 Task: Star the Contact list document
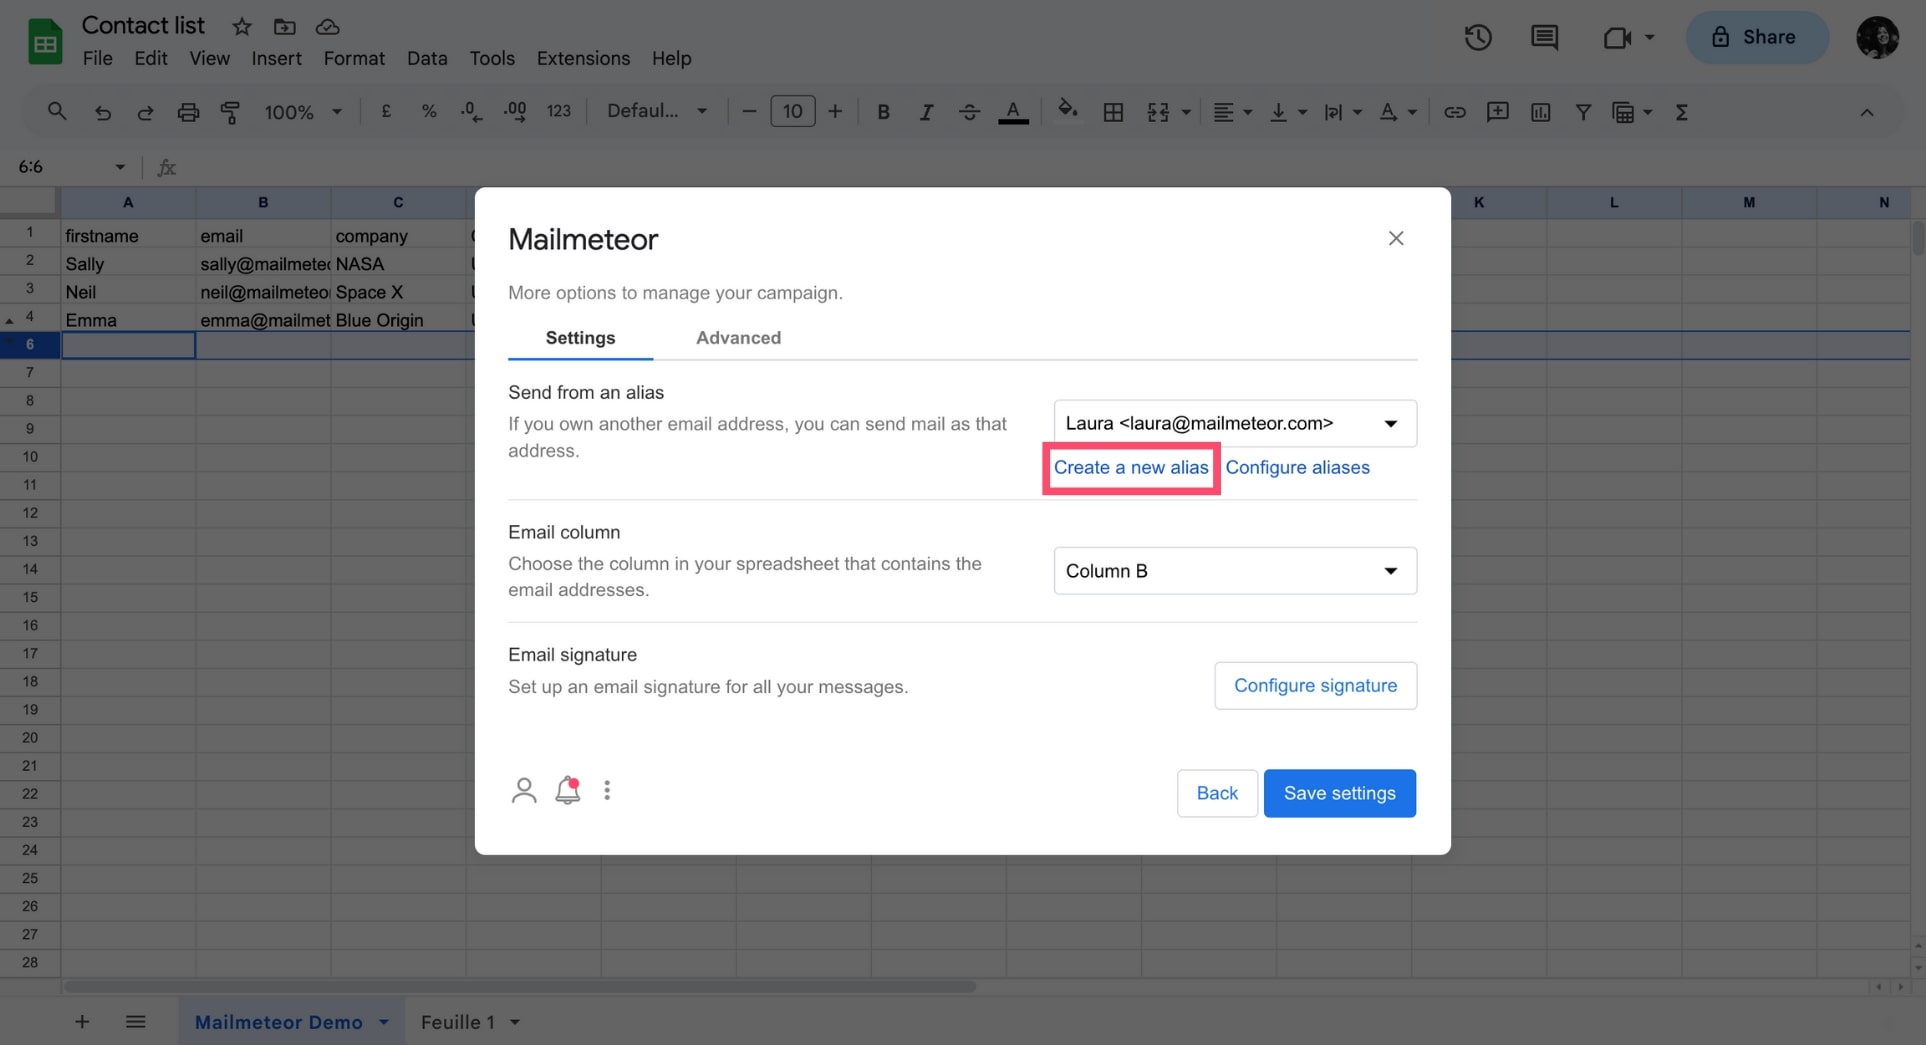click(x=241, y=27)
